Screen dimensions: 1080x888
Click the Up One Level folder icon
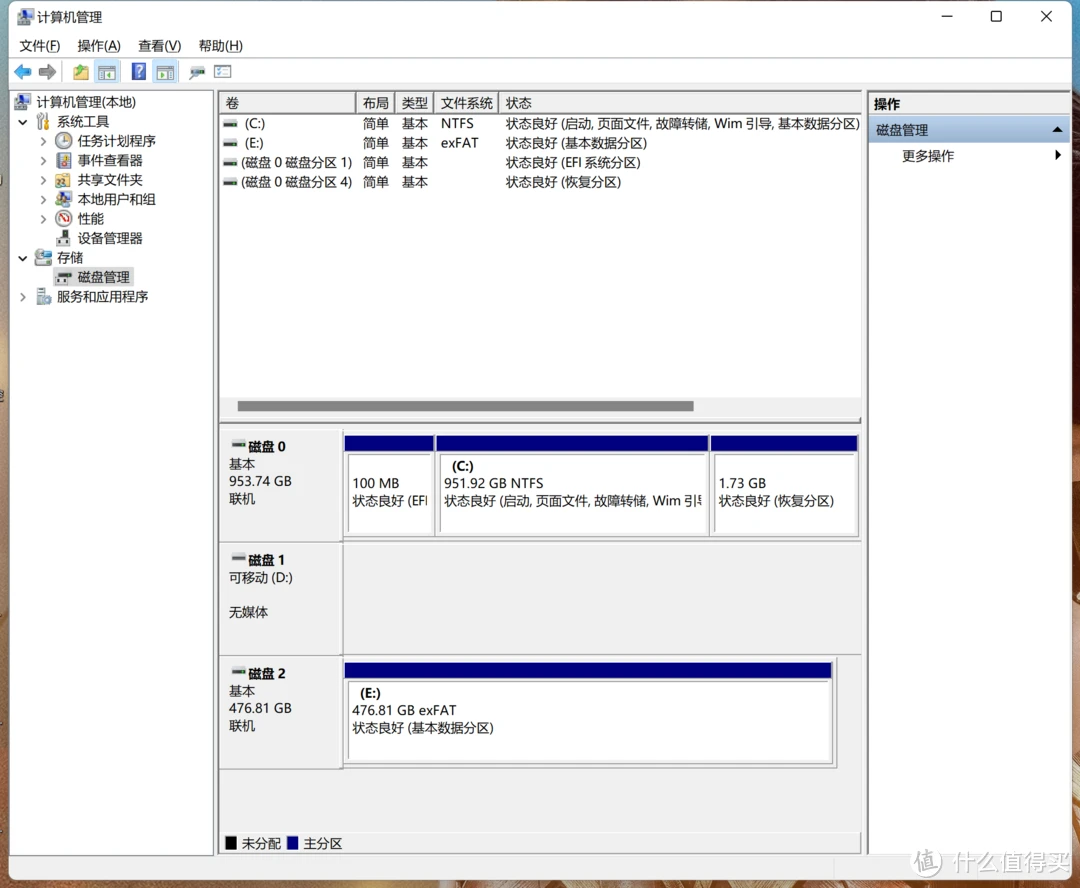click(80, 72)
